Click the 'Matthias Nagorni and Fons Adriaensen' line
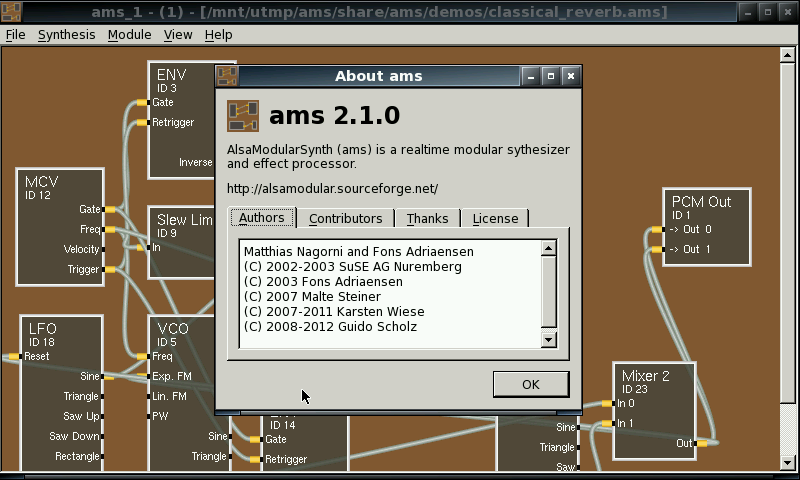 pos(359,251)
